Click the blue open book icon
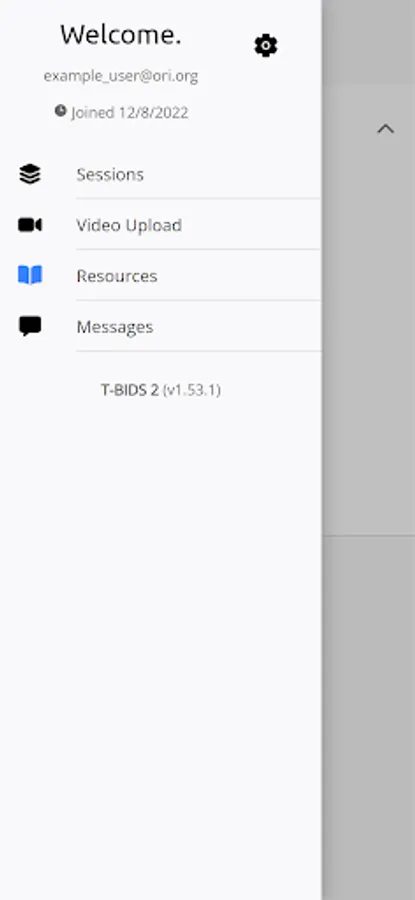 tap(30, 276)
